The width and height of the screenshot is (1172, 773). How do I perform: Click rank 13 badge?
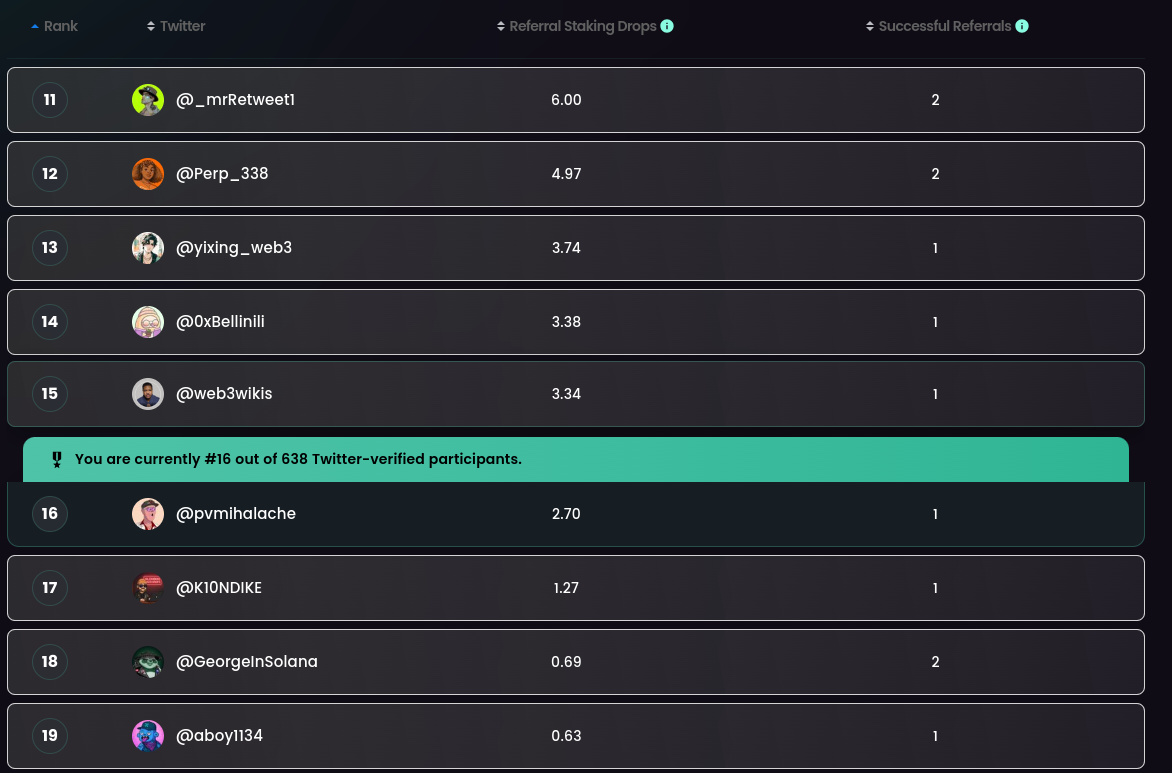[x=50, y=248]
